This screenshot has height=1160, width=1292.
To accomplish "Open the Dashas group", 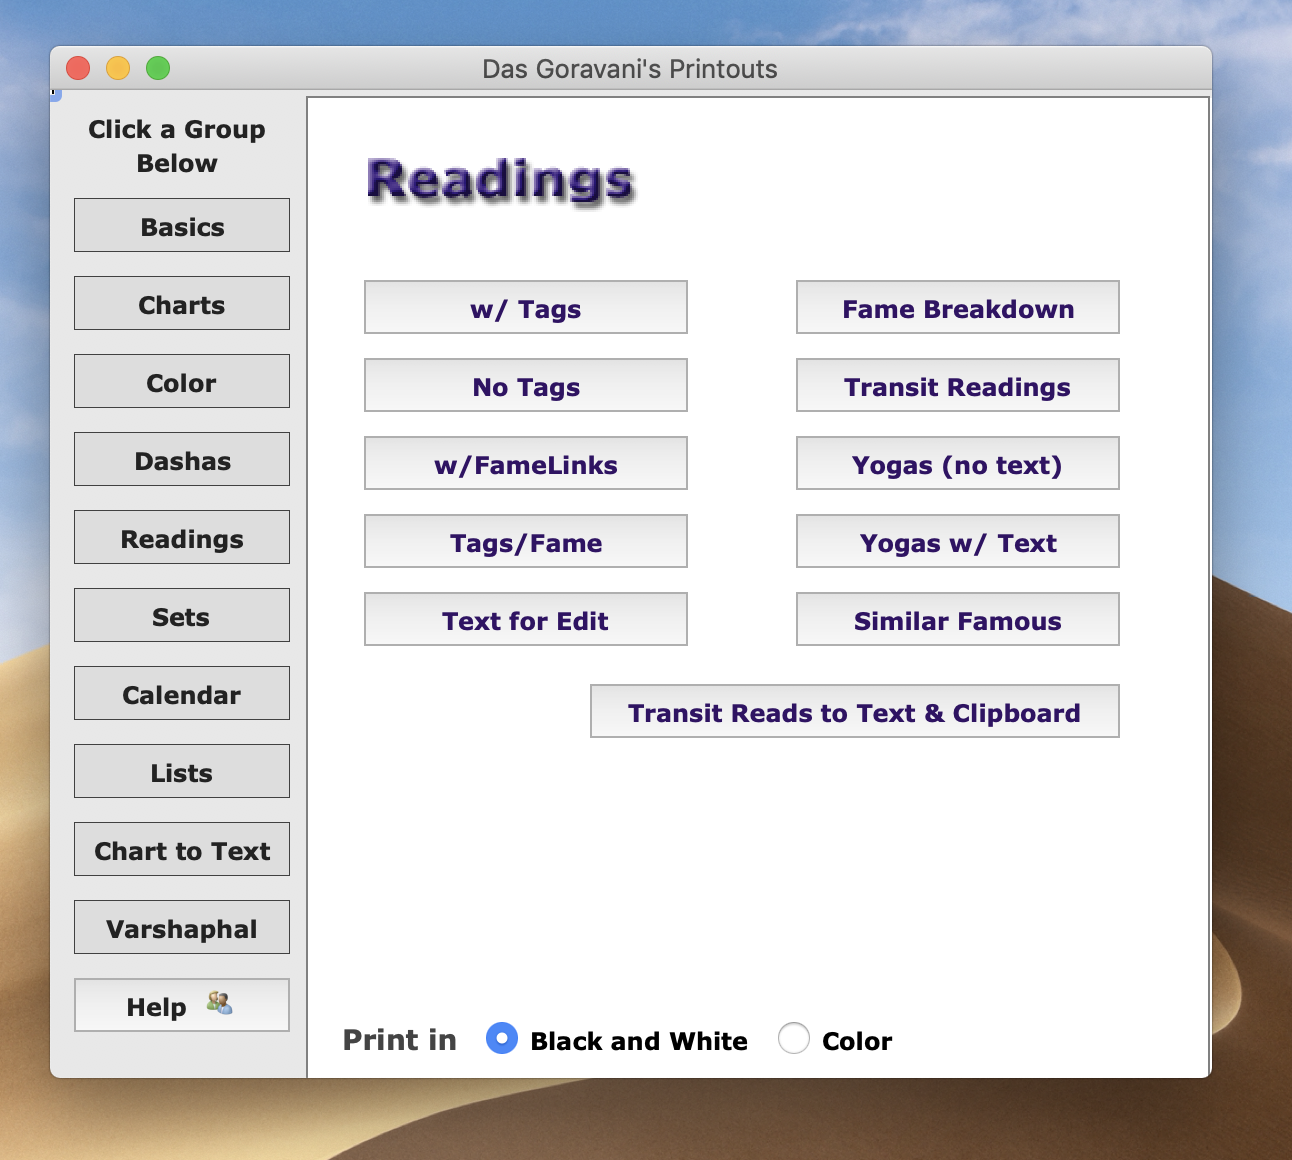I will click(x=181, y=460).
